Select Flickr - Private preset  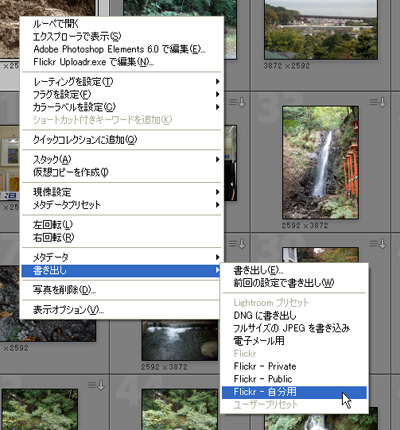(294, 366)
